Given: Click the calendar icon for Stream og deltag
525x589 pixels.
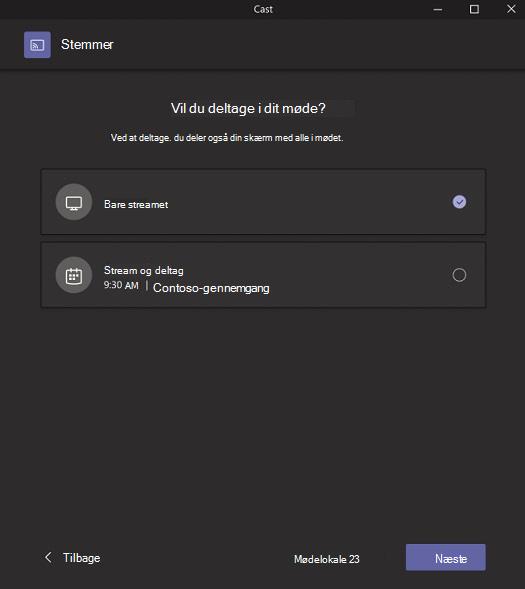Looking at the screenshot, I should tap(74, 275).
